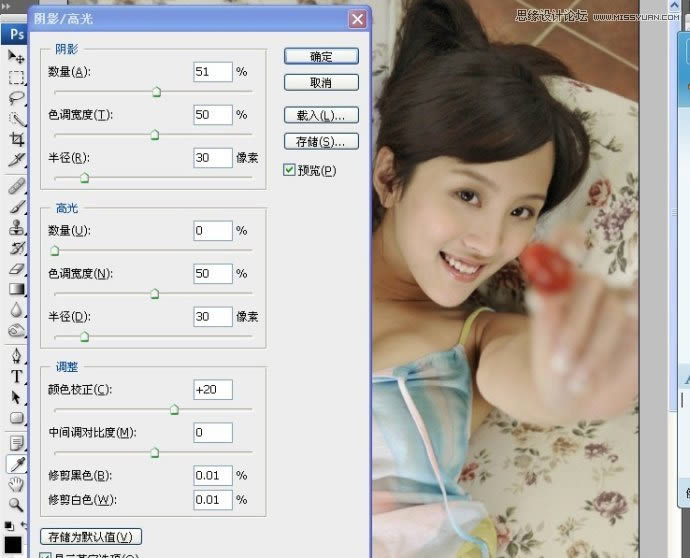Select the Shape tool
The width and height of the screenshot is (690, 558).
pos(16,418)
